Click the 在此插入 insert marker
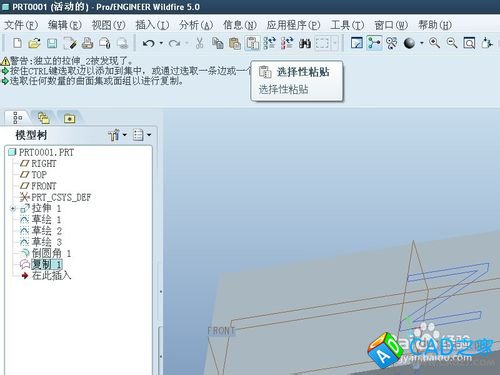The image size is (500, 375). [46, 276]
